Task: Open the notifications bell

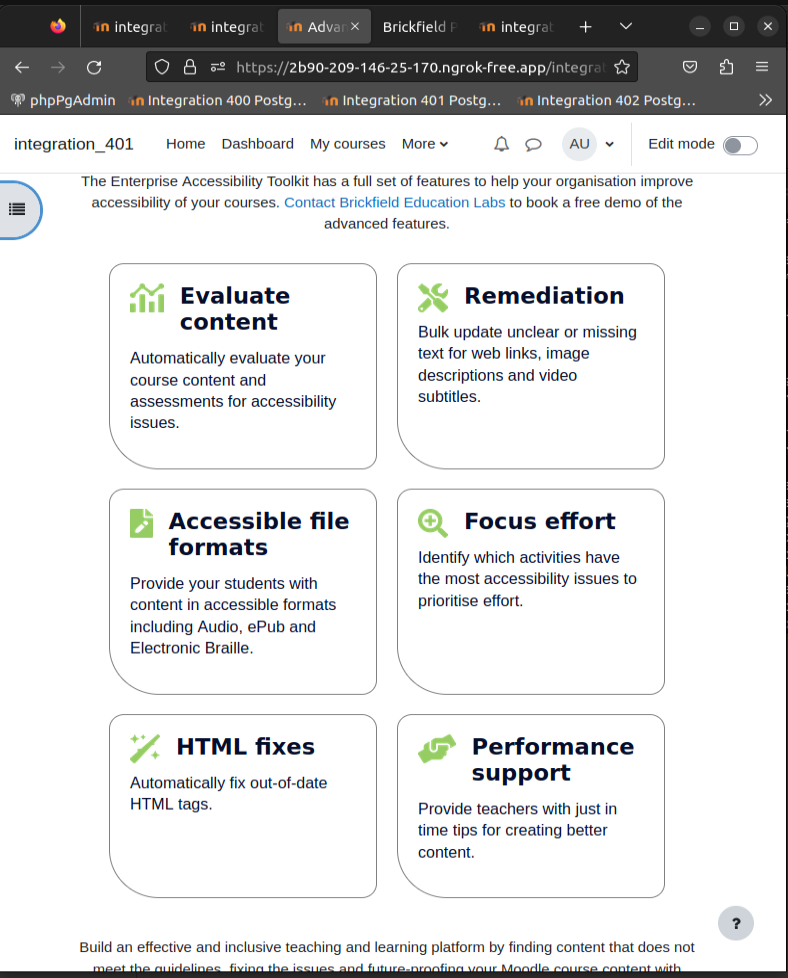Action: pyautogui.click(x=502, y=144)
